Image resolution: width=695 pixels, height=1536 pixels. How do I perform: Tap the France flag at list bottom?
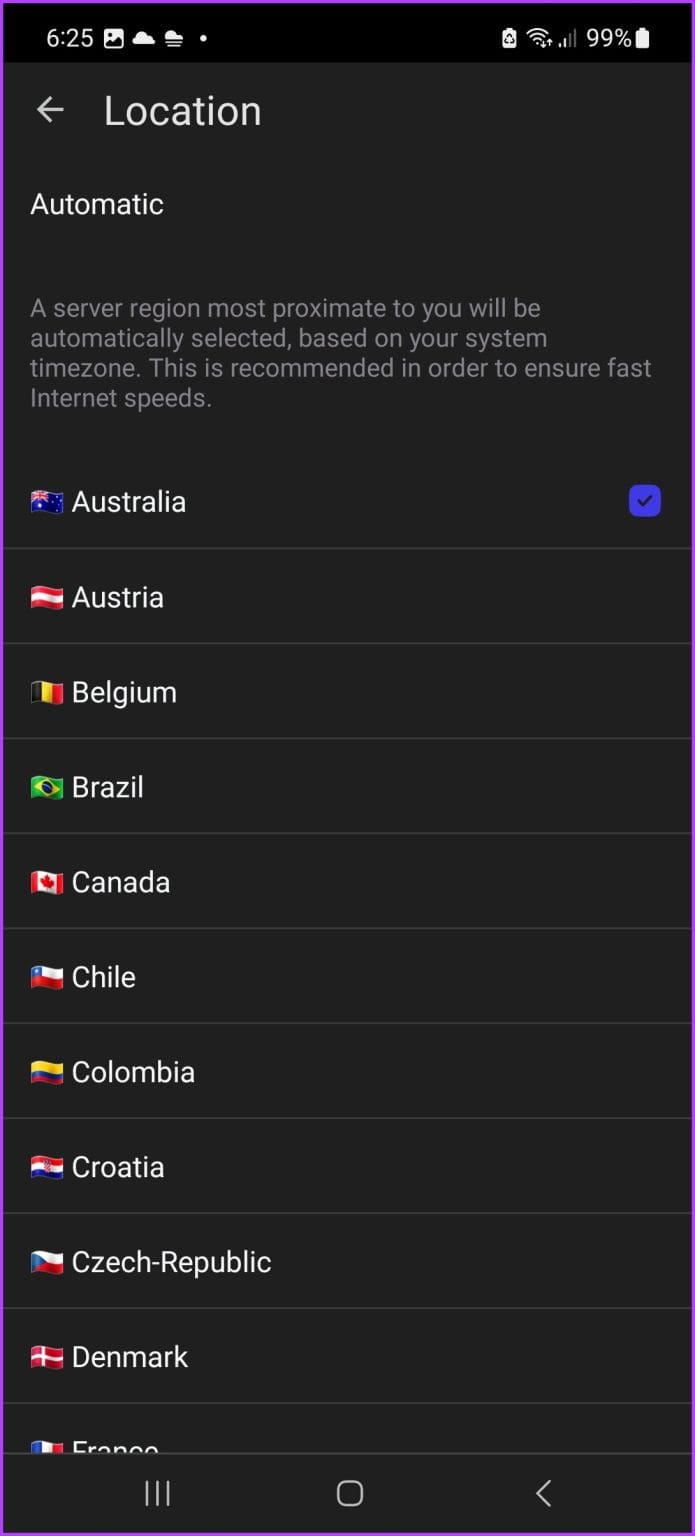point(45,1446)
